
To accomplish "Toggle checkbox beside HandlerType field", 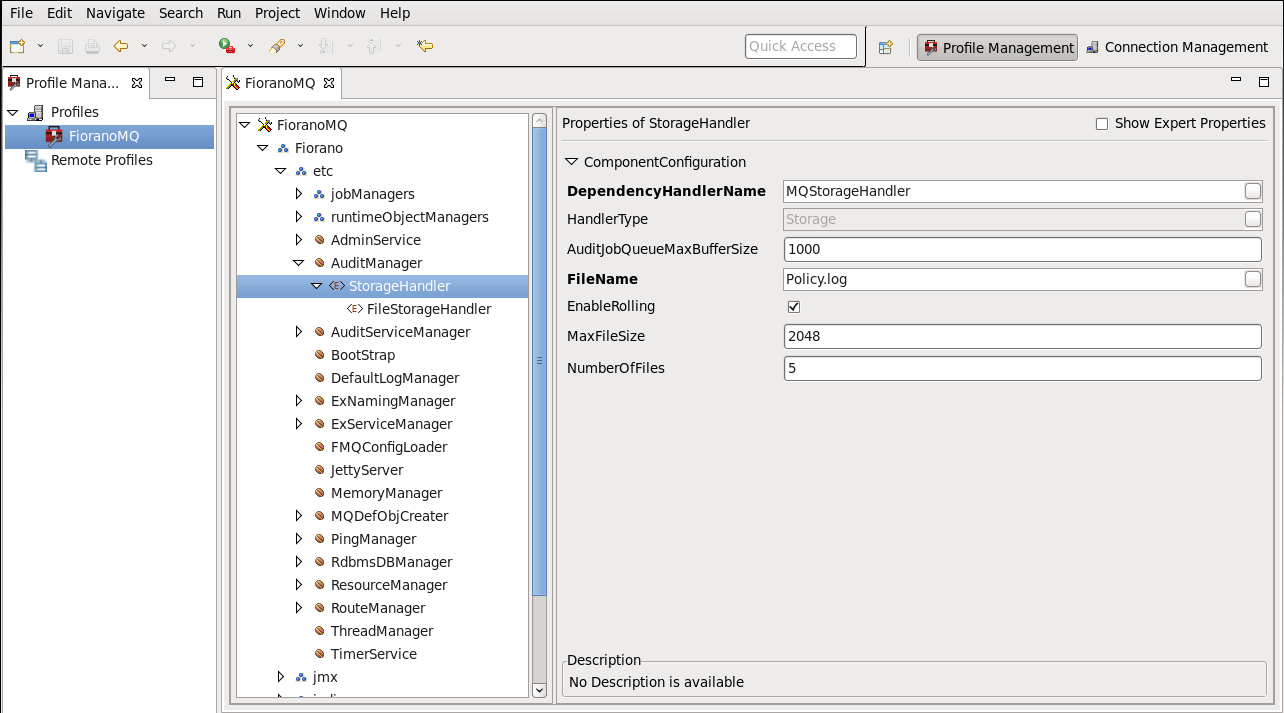I will pyautogui.click(x=1252, y=219).
